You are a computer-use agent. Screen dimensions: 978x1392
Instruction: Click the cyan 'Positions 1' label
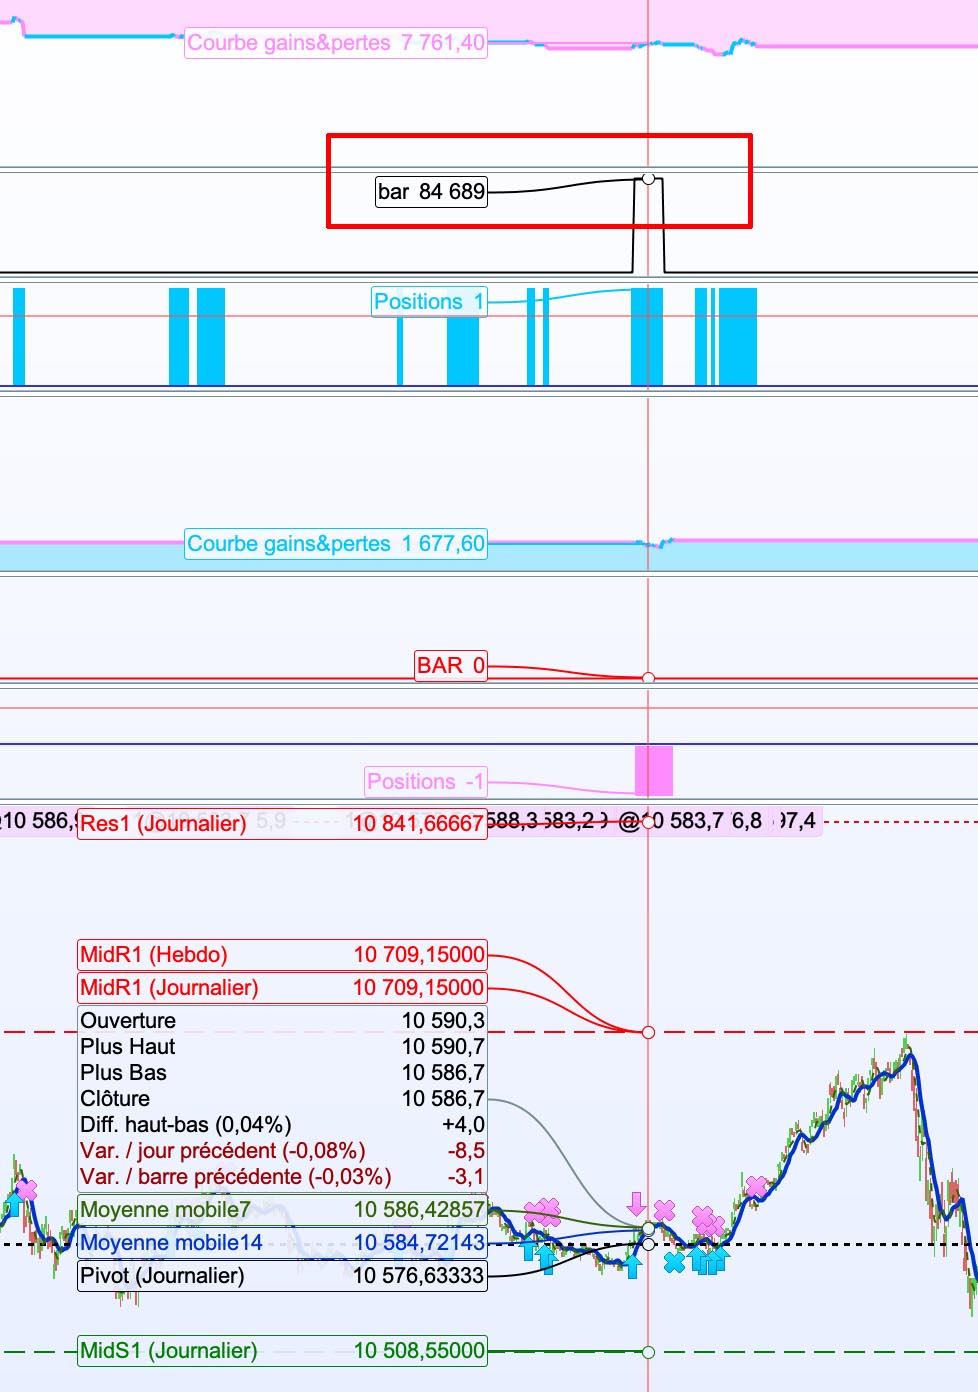pos(429,302)
